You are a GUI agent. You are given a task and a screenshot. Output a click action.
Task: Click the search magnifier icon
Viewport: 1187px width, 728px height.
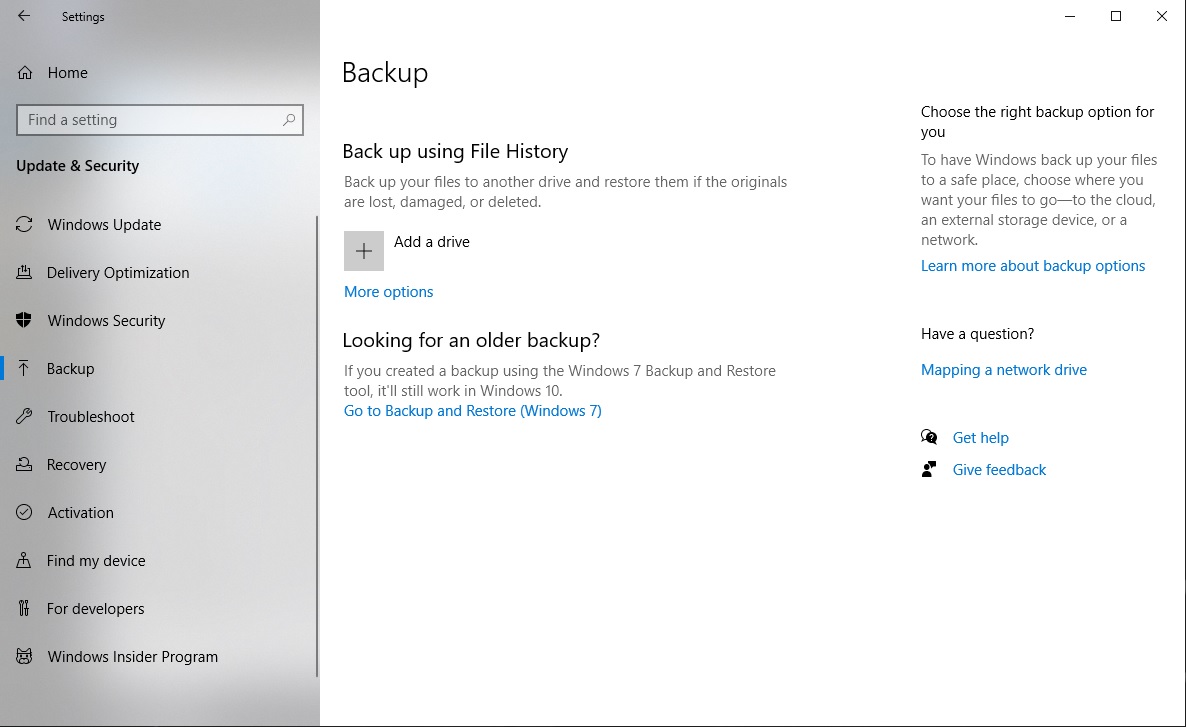click(288, 120)
